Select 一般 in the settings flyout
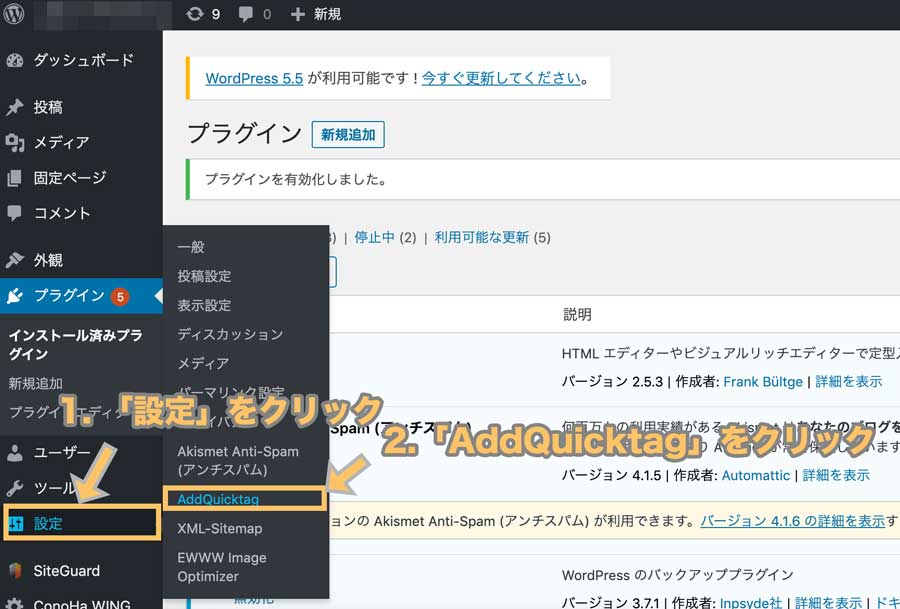 pyautogui.click(x=191, y=247)
